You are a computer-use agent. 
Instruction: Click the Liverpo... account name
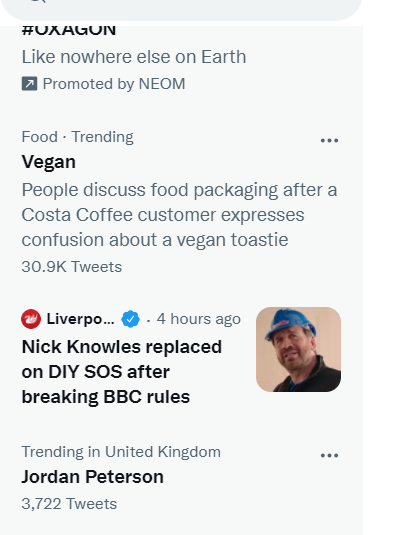pos(81,319)
